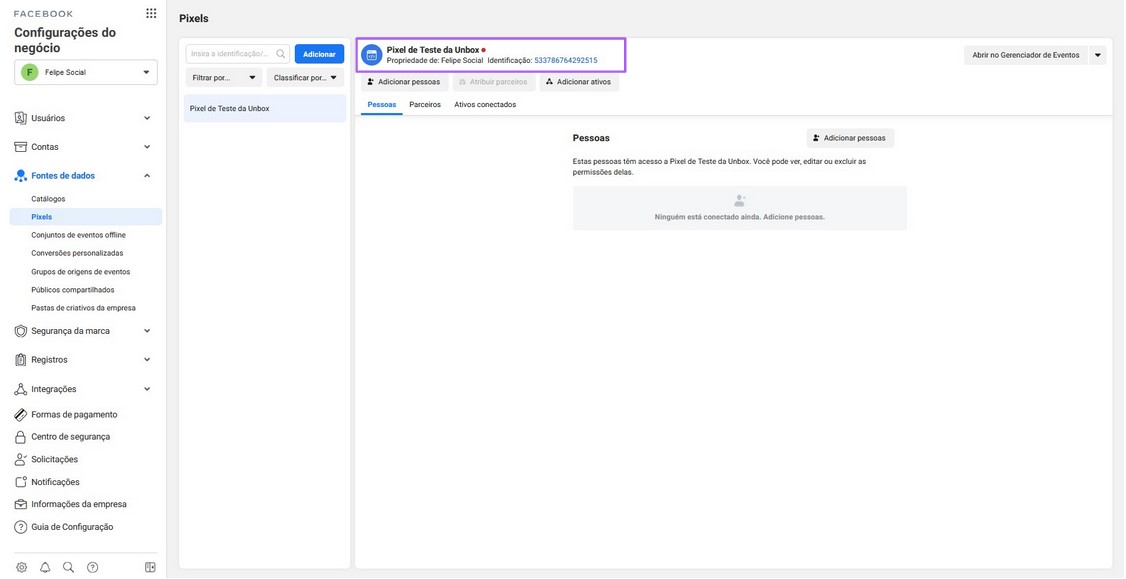Click the Centro de segurança lock icon
This screenshot has height=579, width=1126.
click(x=21, y=437)
